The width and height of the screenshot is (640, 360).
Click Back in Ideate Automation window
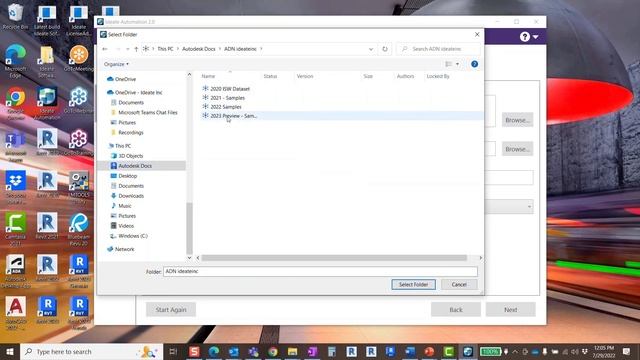pyautogui.click(x=456, y=310)
